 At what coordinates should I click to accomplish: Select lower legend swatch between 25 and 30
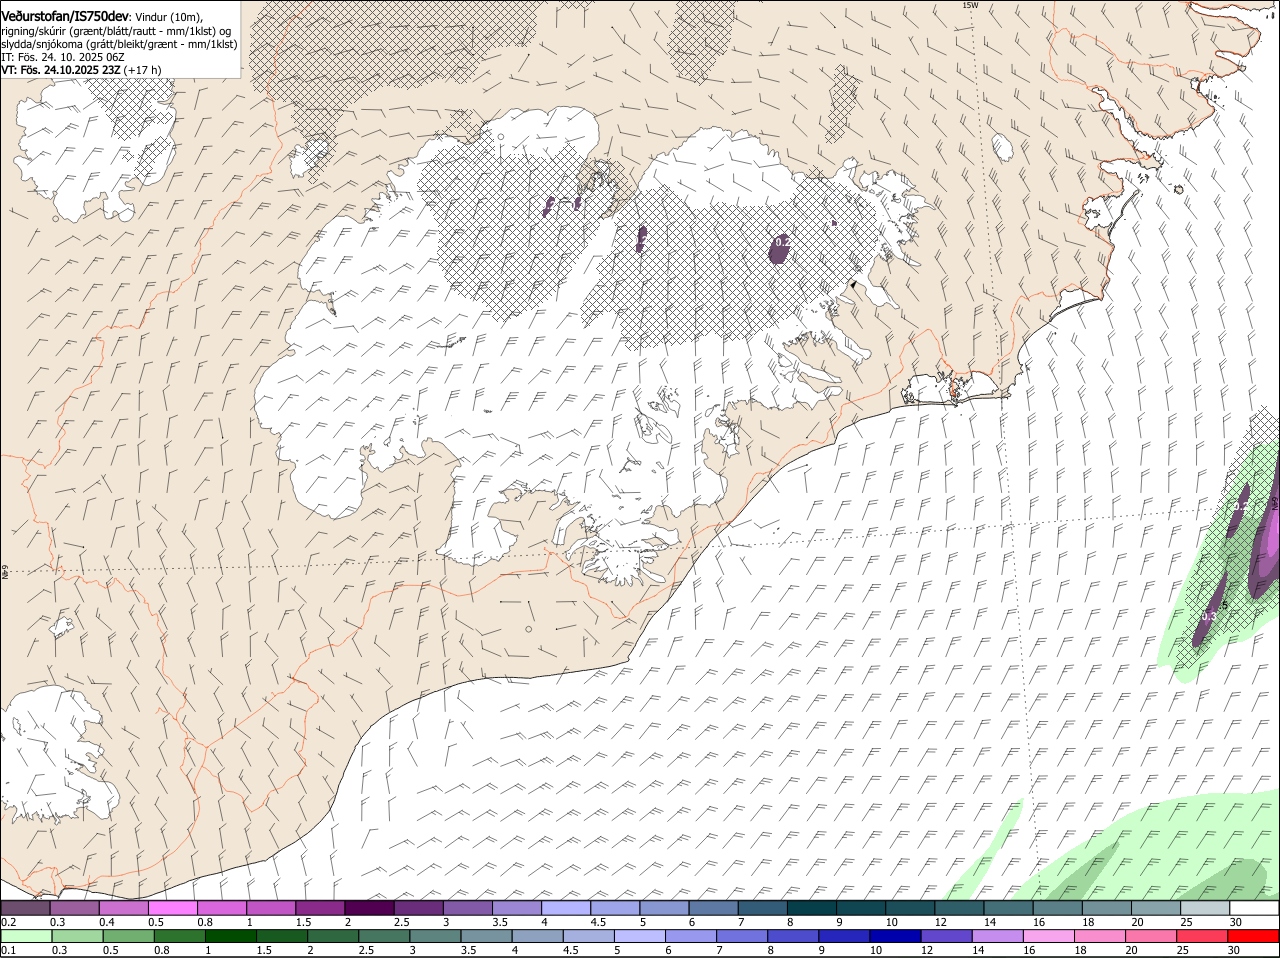pos(1205,936)
